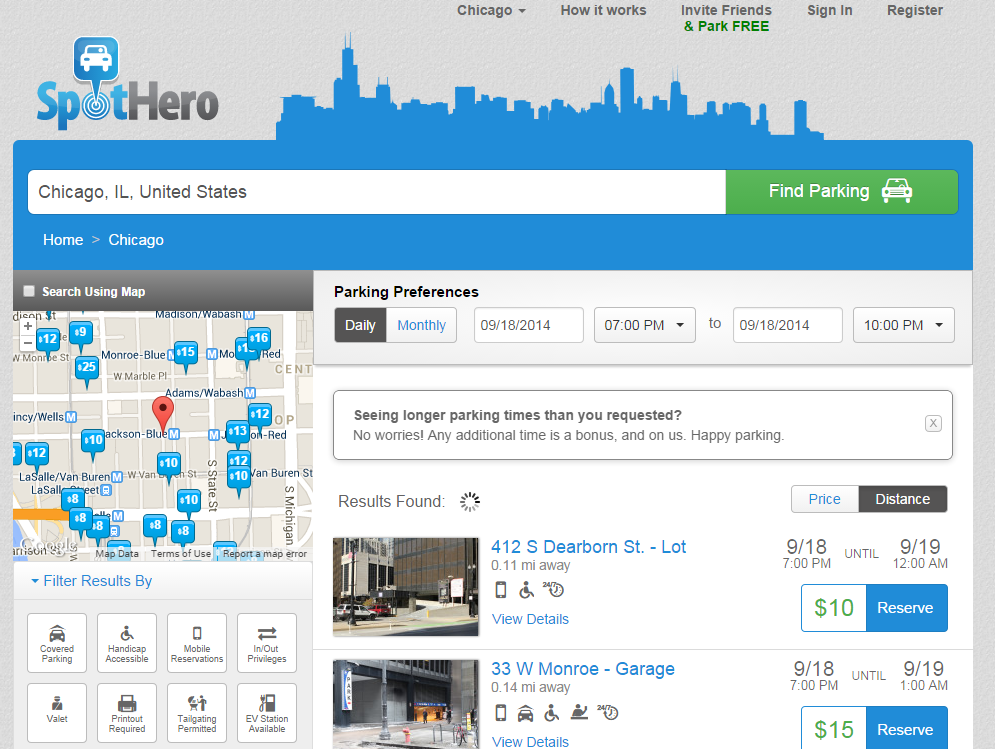
Task: Click the $15 price for Monroe garage
Action: 834,729
